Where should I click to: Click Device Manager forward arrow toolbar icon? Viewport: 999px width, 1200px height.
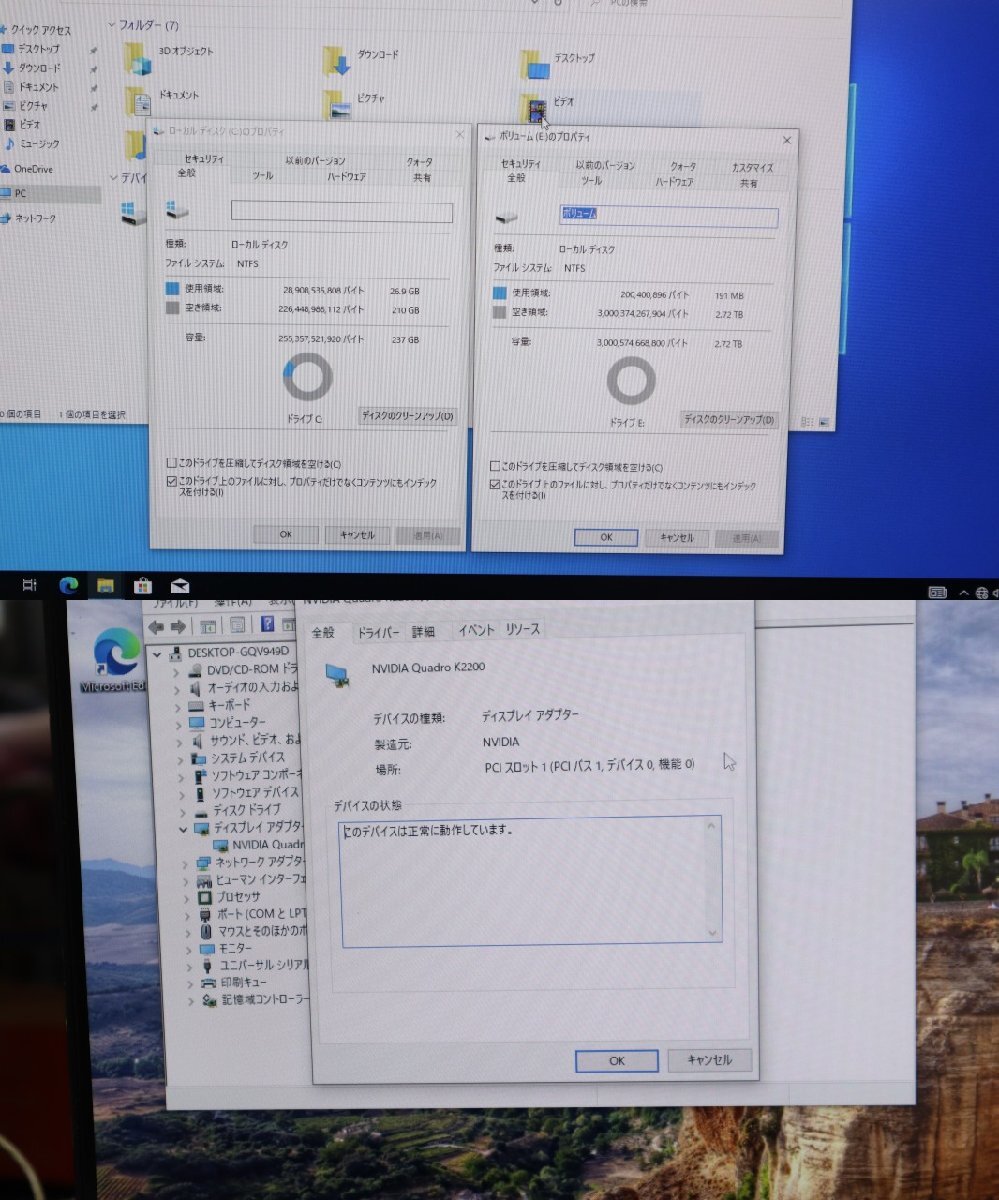click(178, 627)
